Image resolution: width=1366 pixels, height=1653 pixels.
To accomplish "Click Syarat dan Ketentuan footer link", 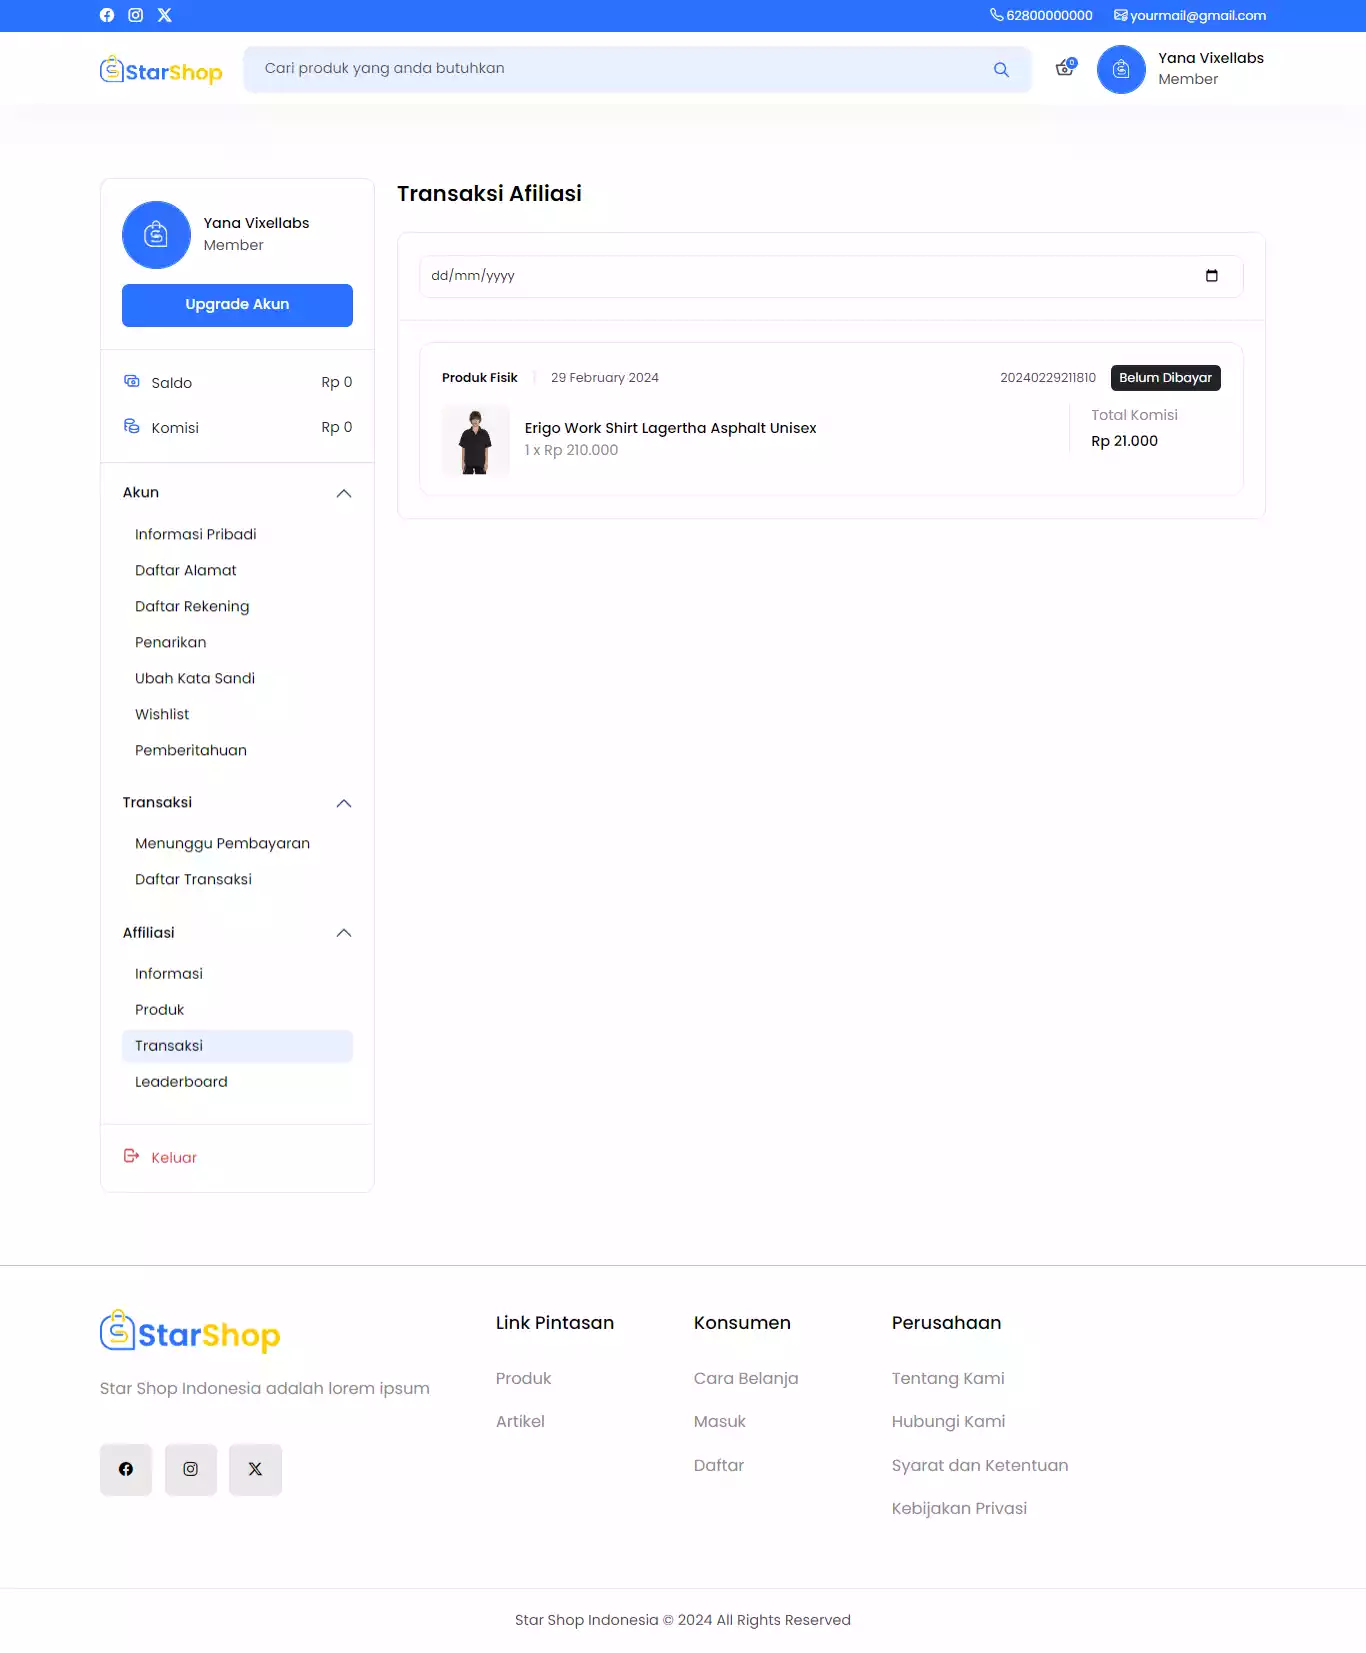I will [979, 1465].
